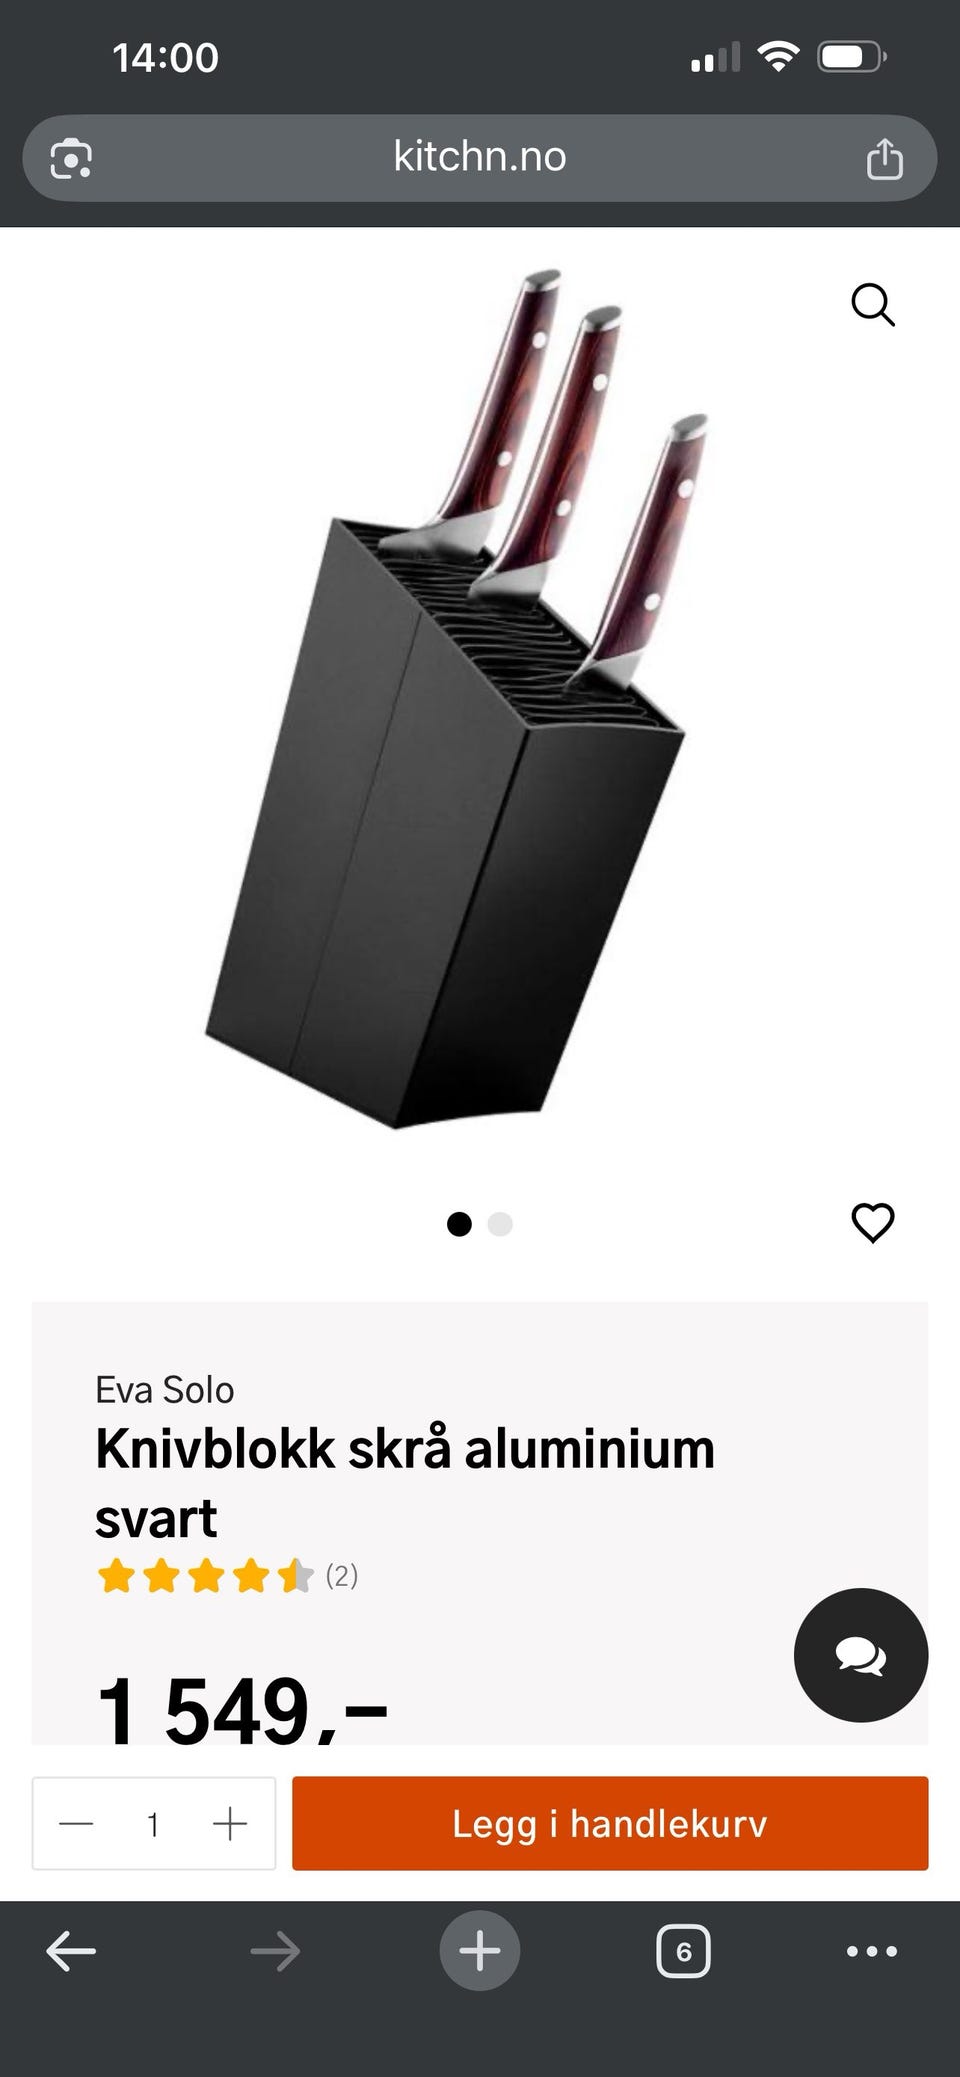
Task: Select the quantity input field
Action: click(x=153, y=1824)
